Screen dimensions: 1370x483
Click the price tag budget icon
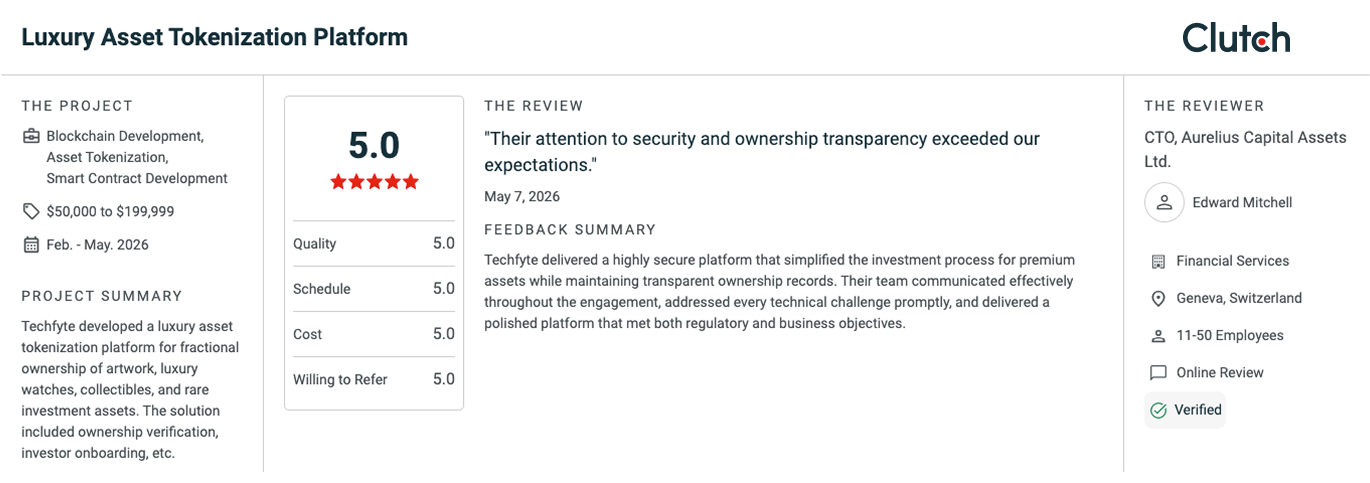[x=31, y=211]
